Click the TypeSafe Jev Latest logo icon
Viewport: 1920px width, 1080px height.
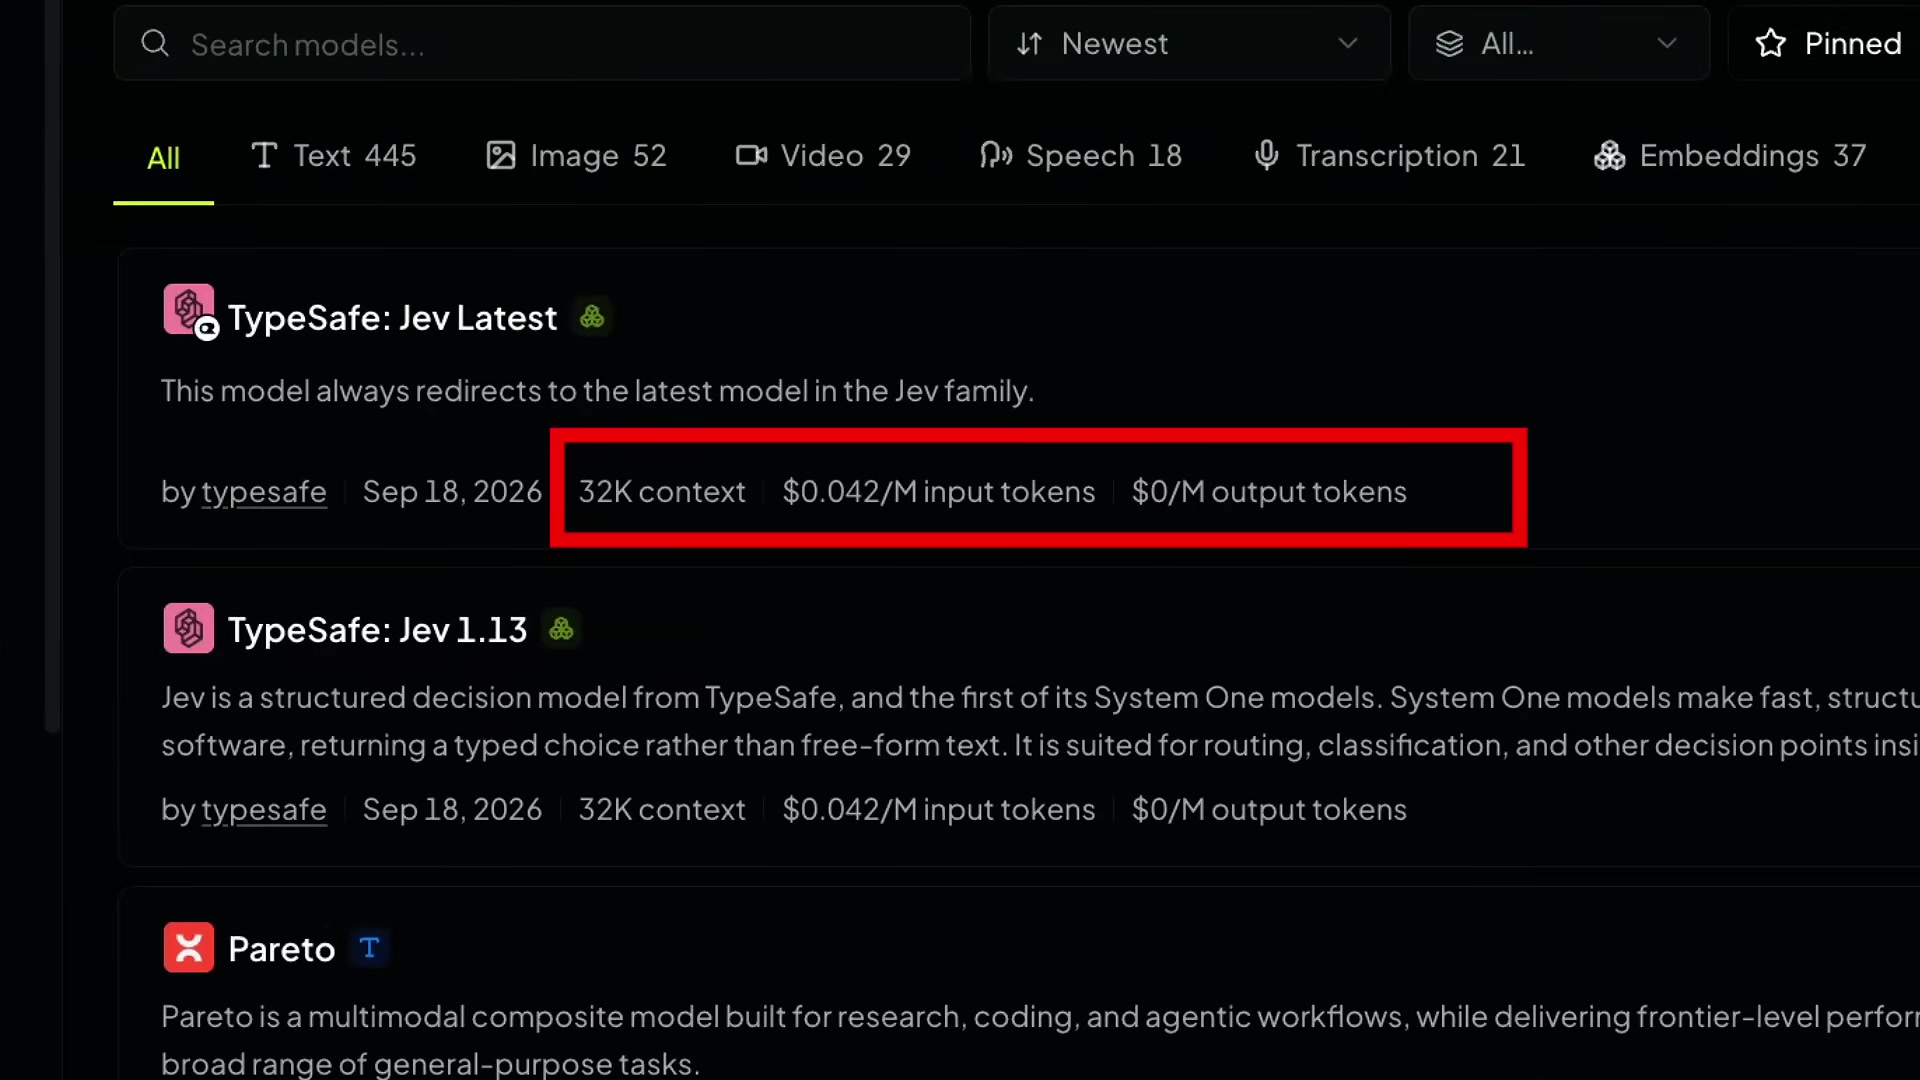tap(189, 310)
